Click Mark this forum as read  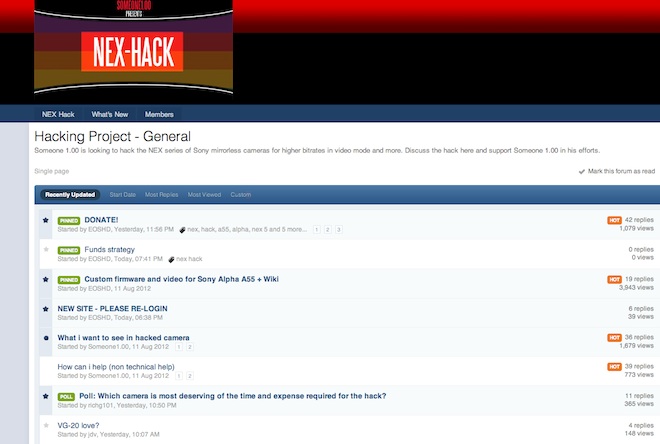[621, 171]
